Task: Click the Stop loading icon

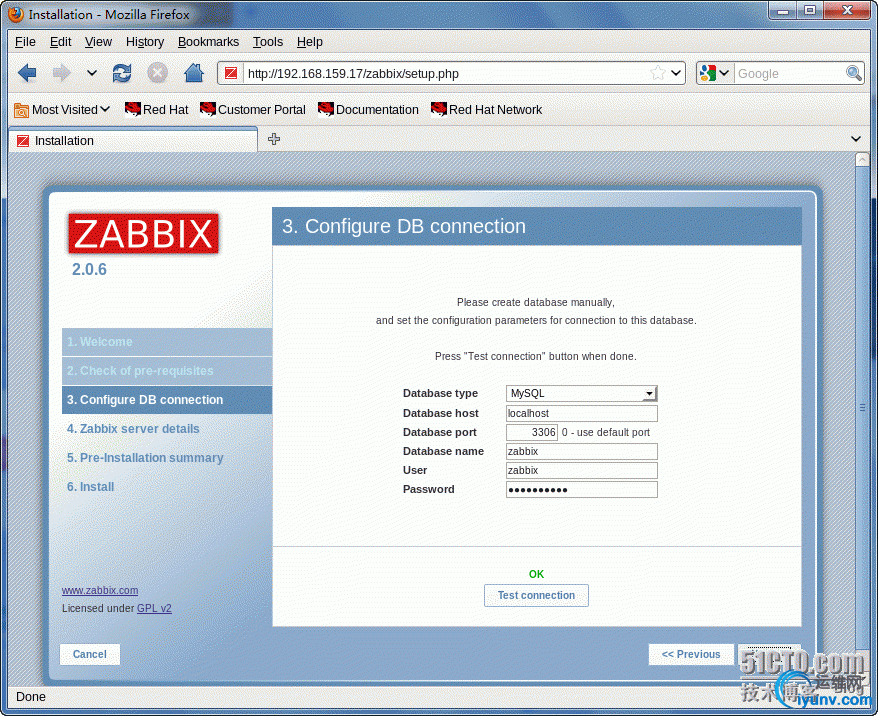Action: tap(157, 73)
